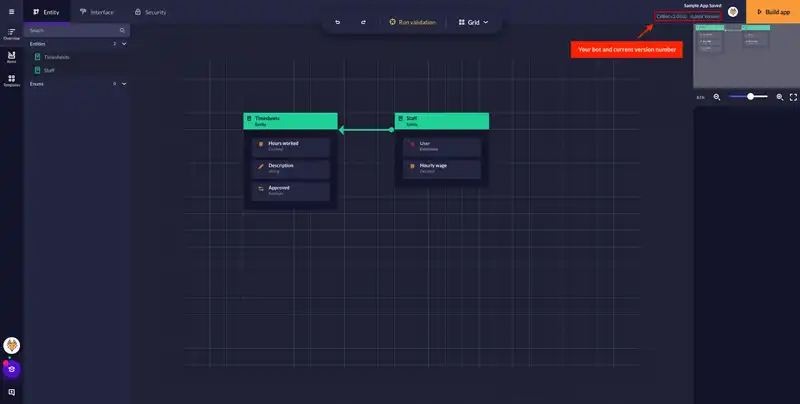The image size is (800, 404).
Task: Open the Grid dropdown menu
Action: [x=472, y=21]
